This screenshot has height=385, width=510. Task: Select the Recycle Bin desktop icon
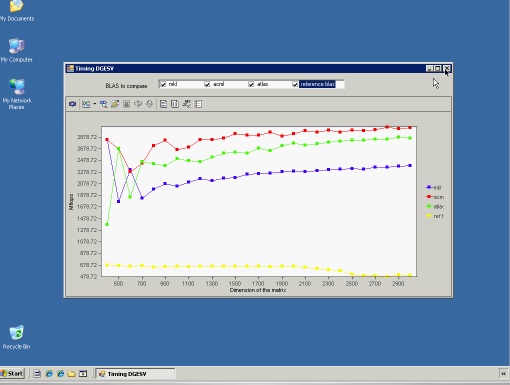[x=16, y=337]
